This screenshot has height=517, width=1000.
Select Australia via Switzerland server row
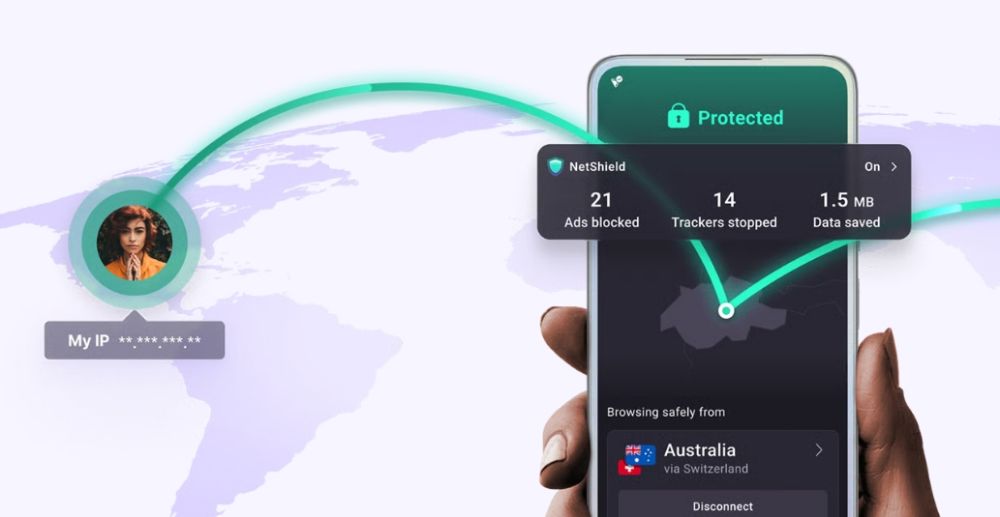coord(723,459)
